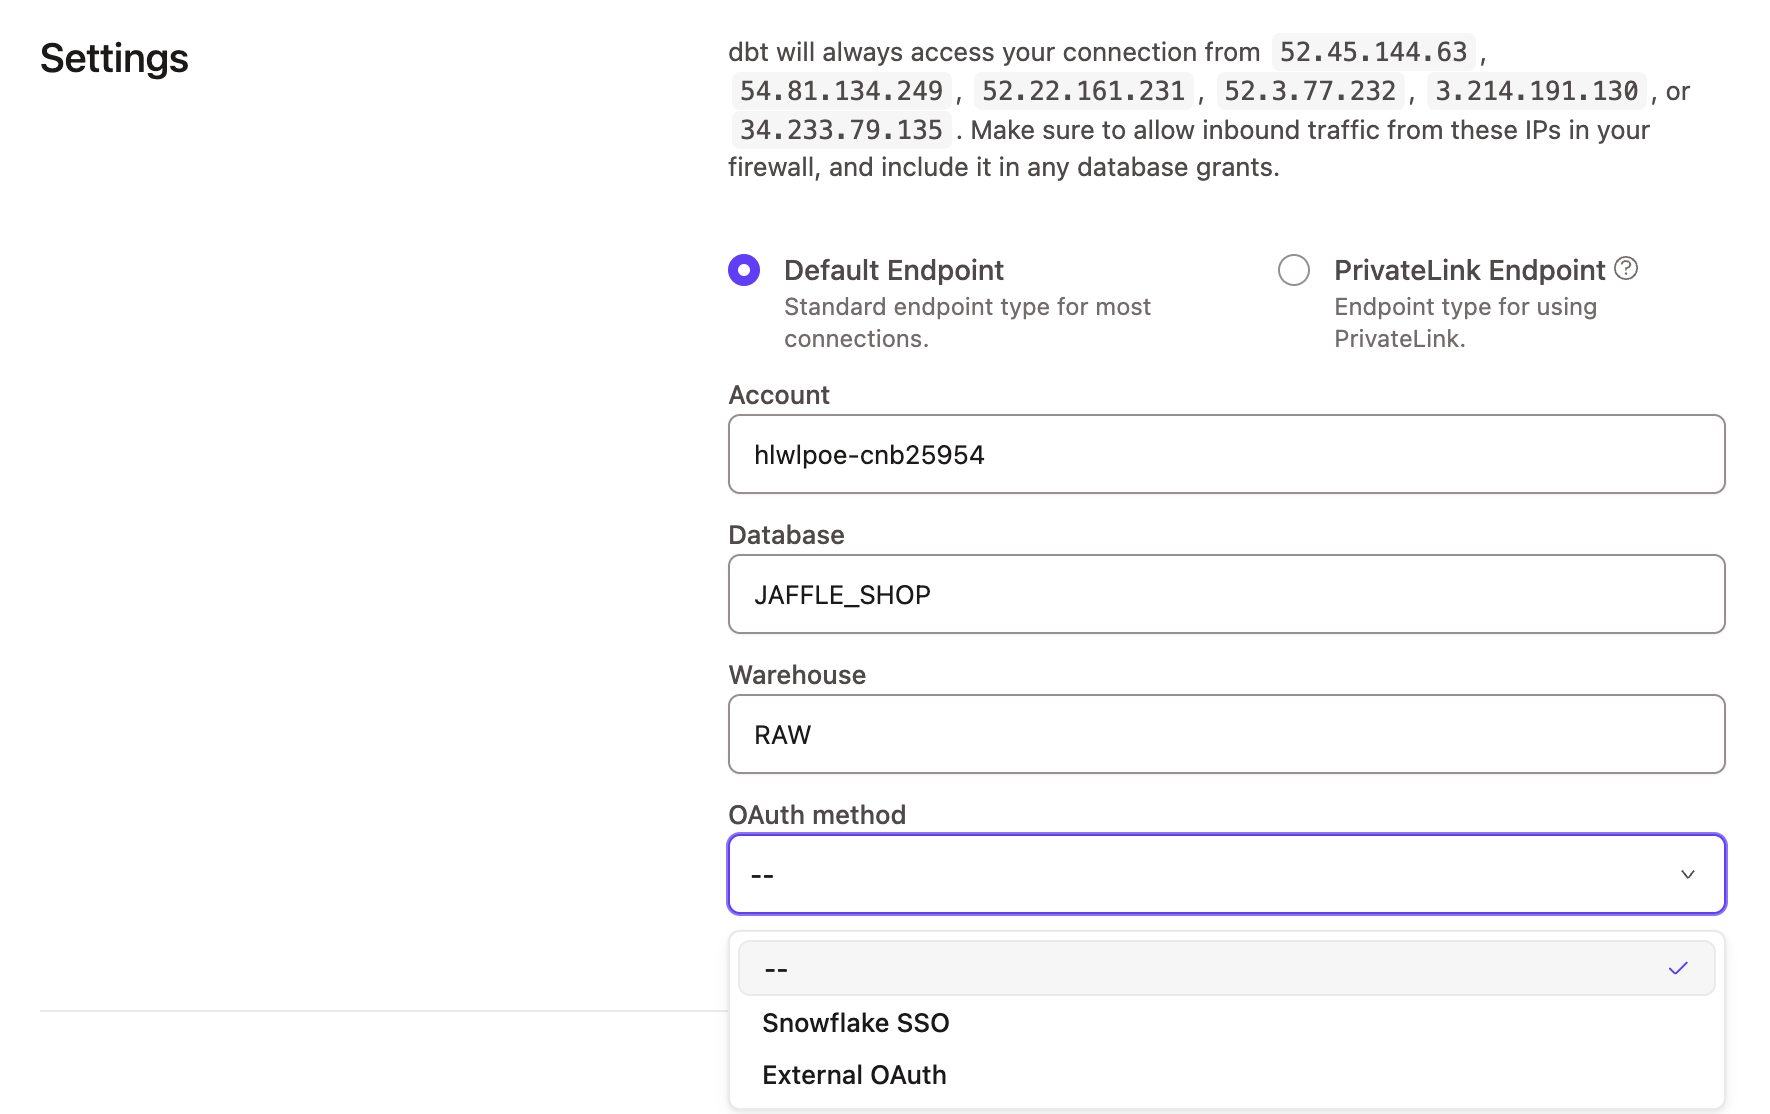Click the Default Endpoint label text

(893, 269)
